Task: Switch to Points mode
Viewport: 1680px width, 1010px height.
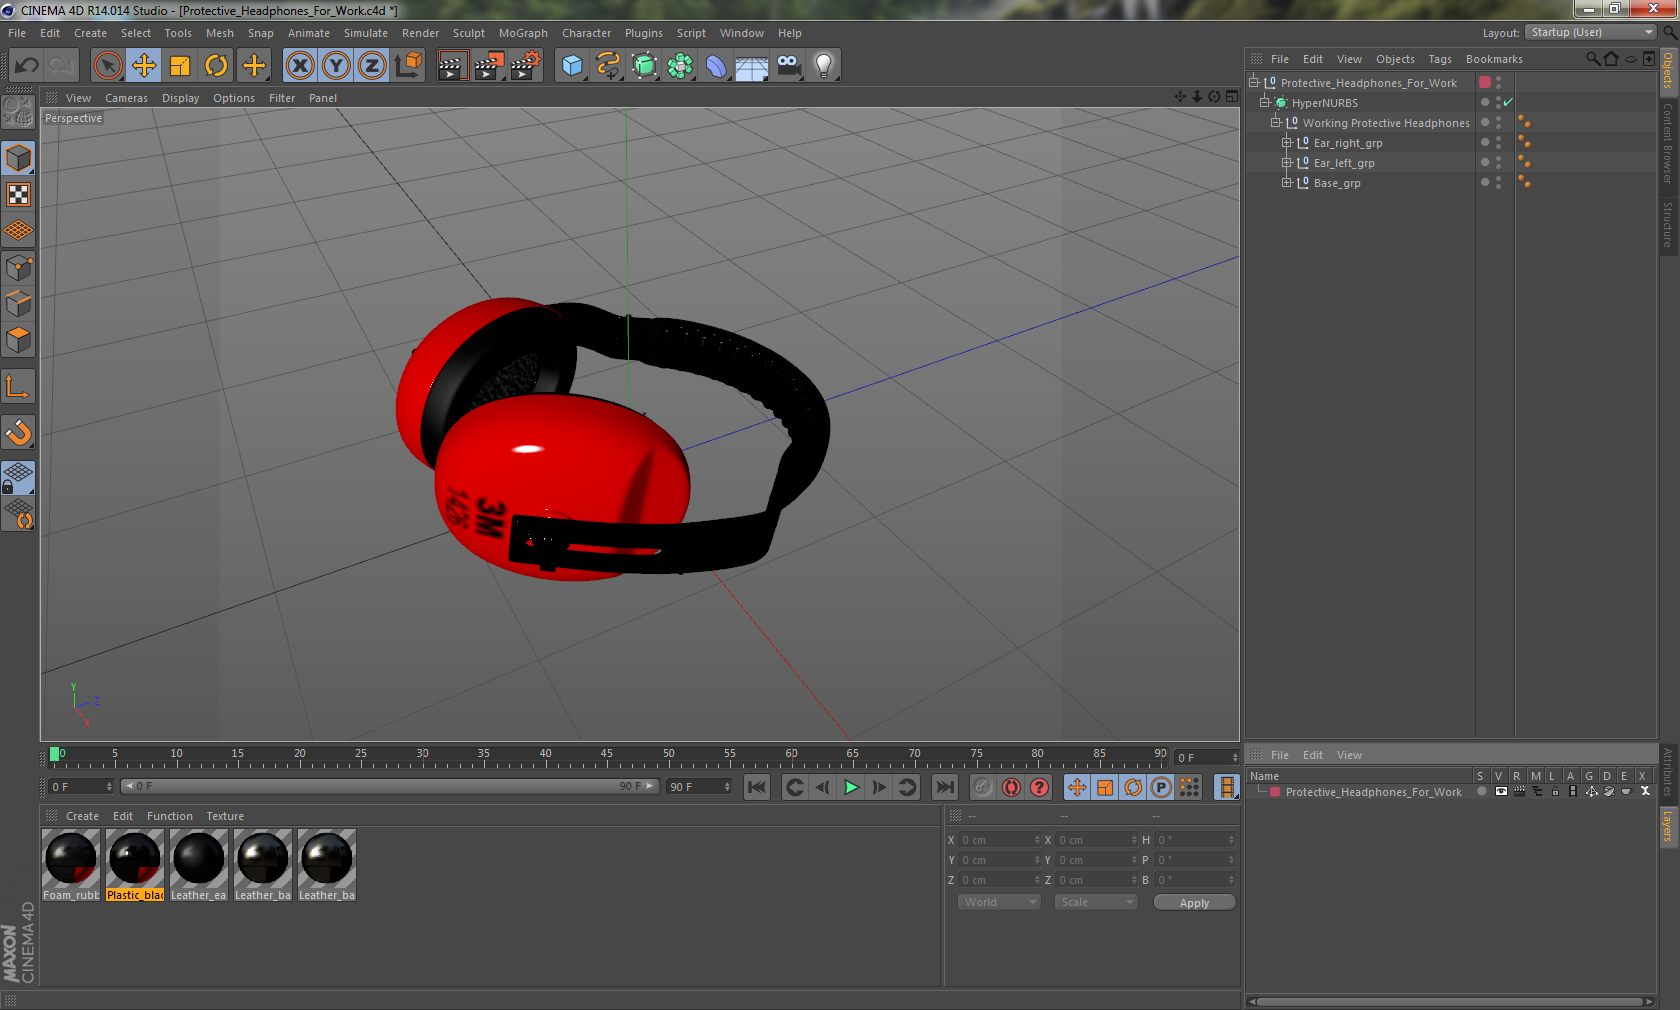Action: pos(19,267)
